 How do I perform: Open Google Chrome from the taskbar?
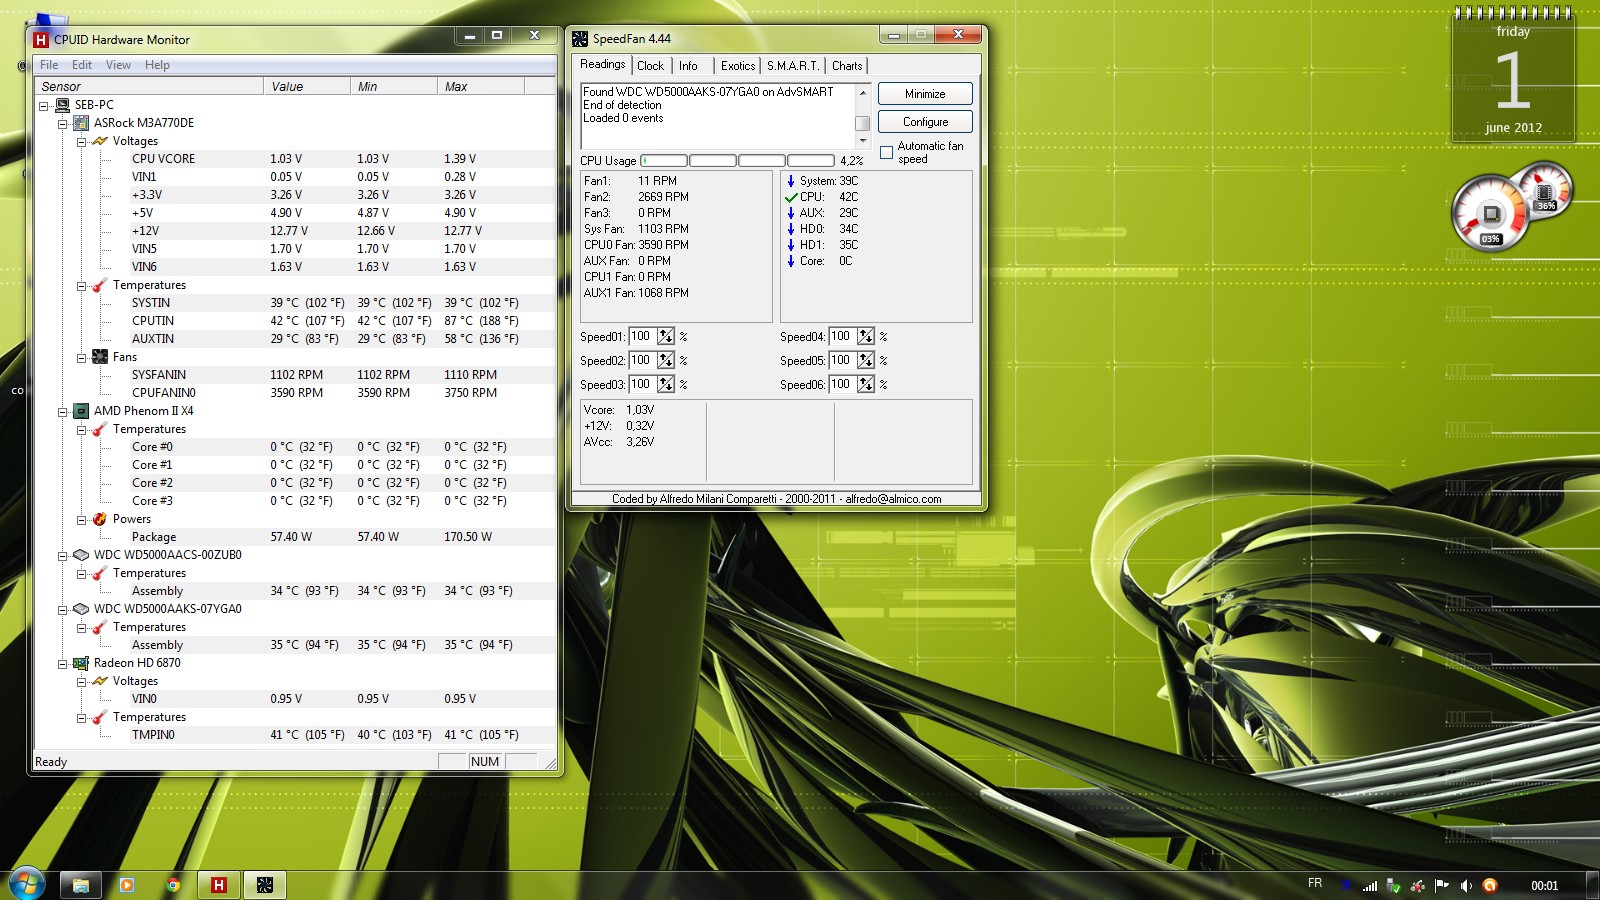(173, 885)
